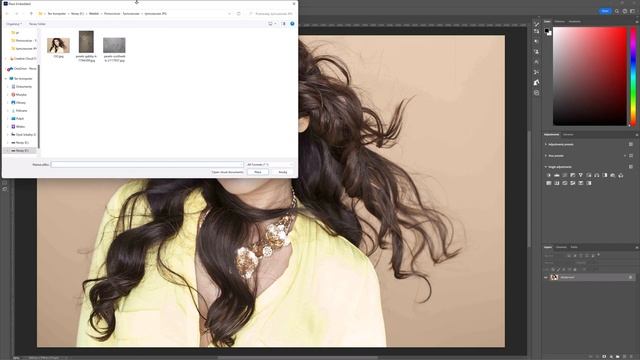Screen dimensions: 640x360
Task: Click the Place button
Action: coord(258,172)
